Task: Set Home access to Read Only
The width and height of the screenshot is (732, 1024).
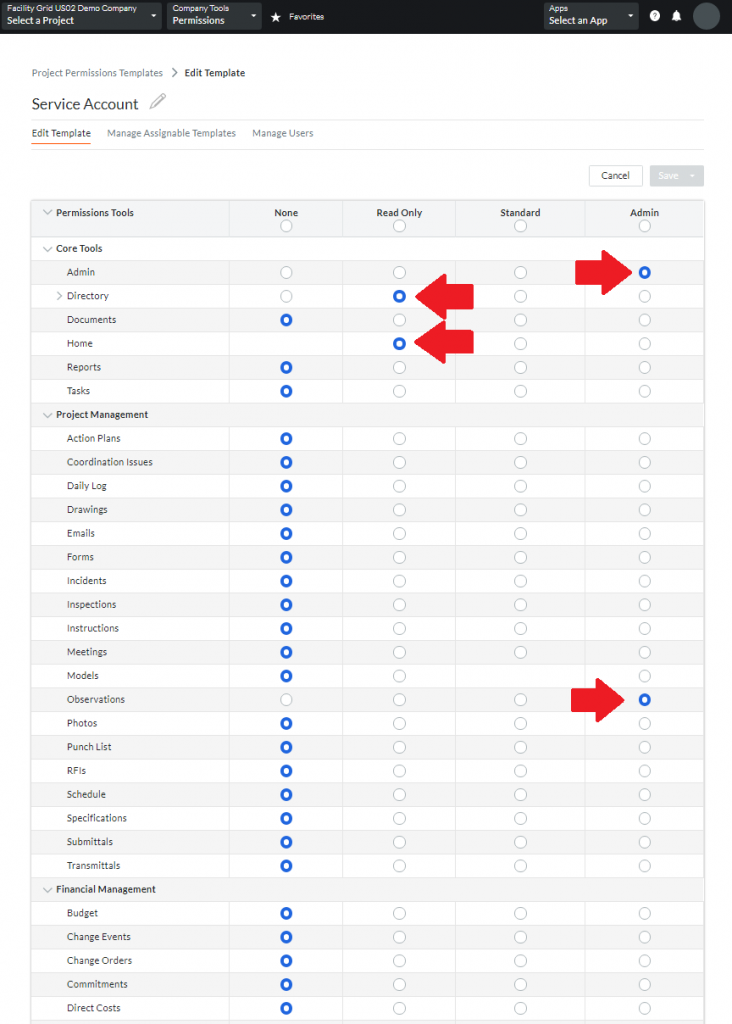Action: coord(399,343)
